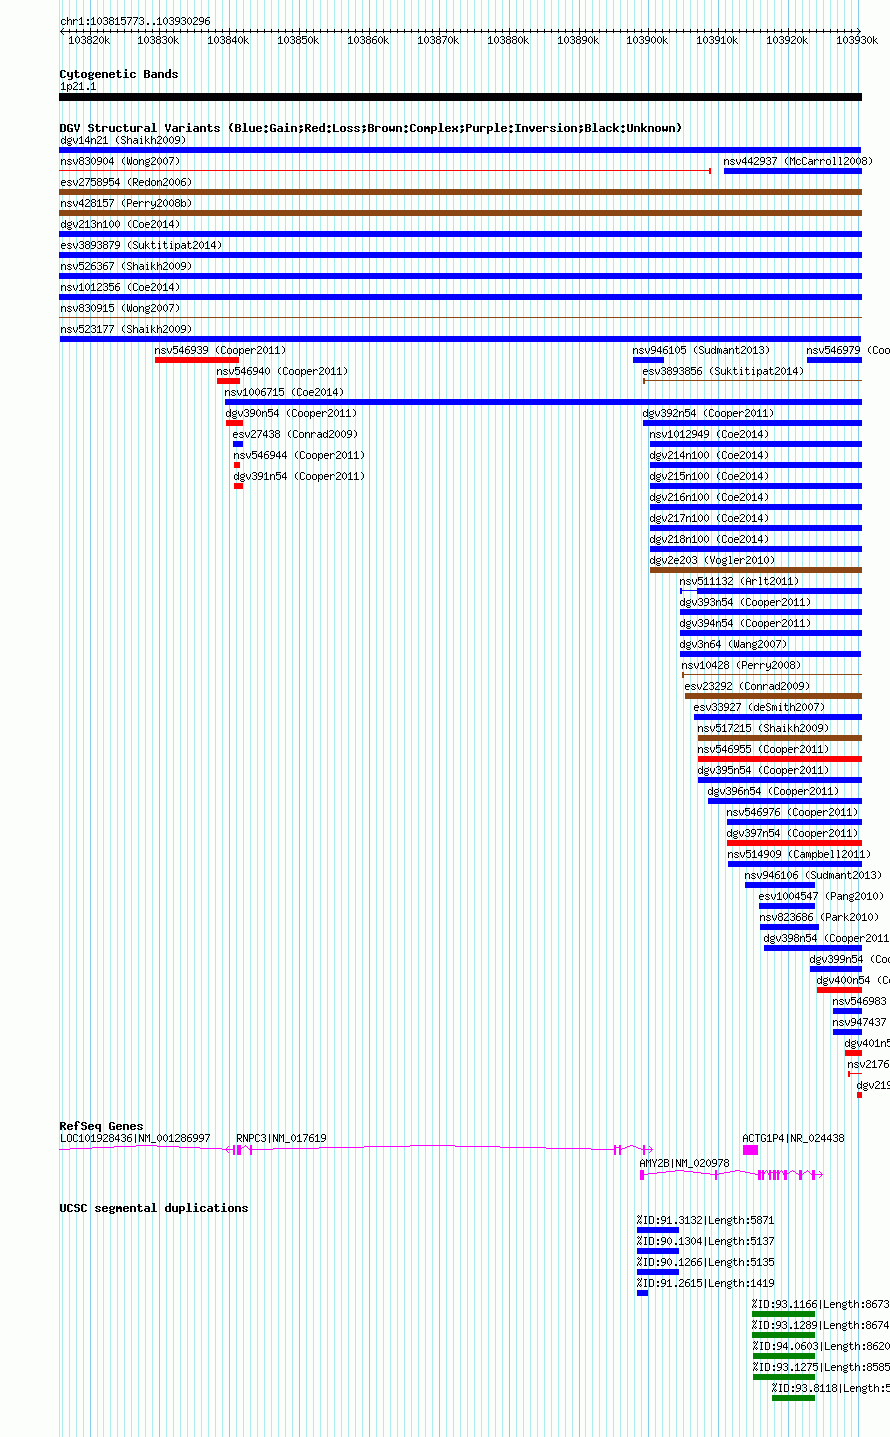Click nsv1012949 (Coe2014) label
The width and height of the screenshot is (890, 1437).
710,434
